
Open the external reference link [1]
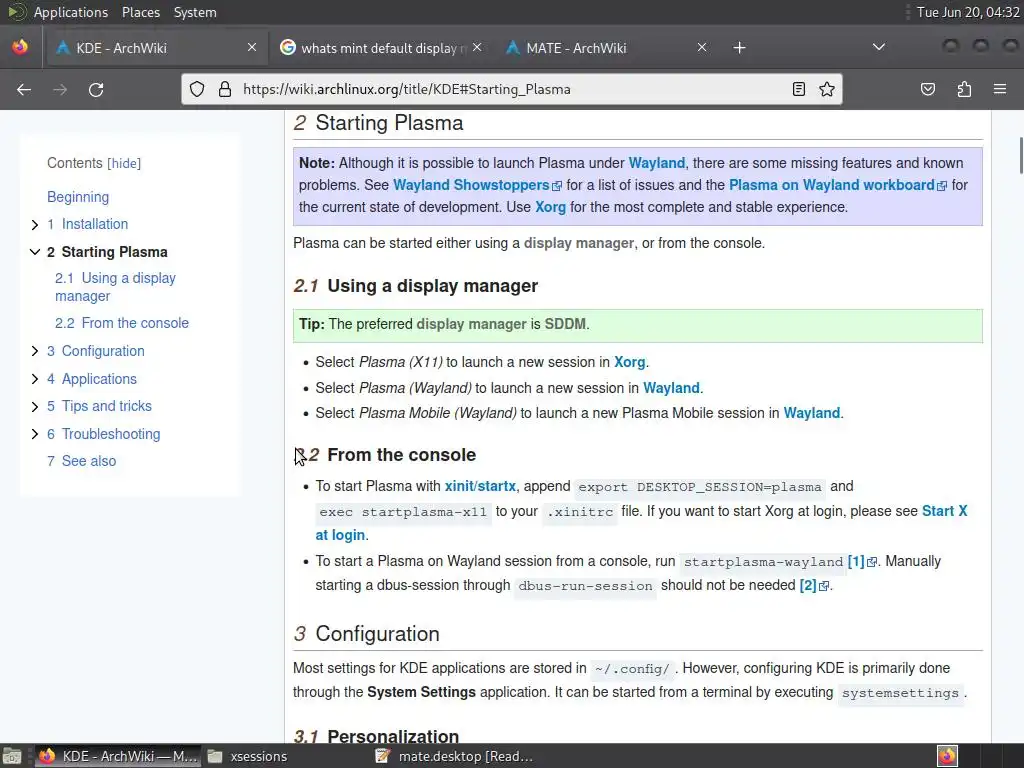pyautogui.click(x=862, y=562)
